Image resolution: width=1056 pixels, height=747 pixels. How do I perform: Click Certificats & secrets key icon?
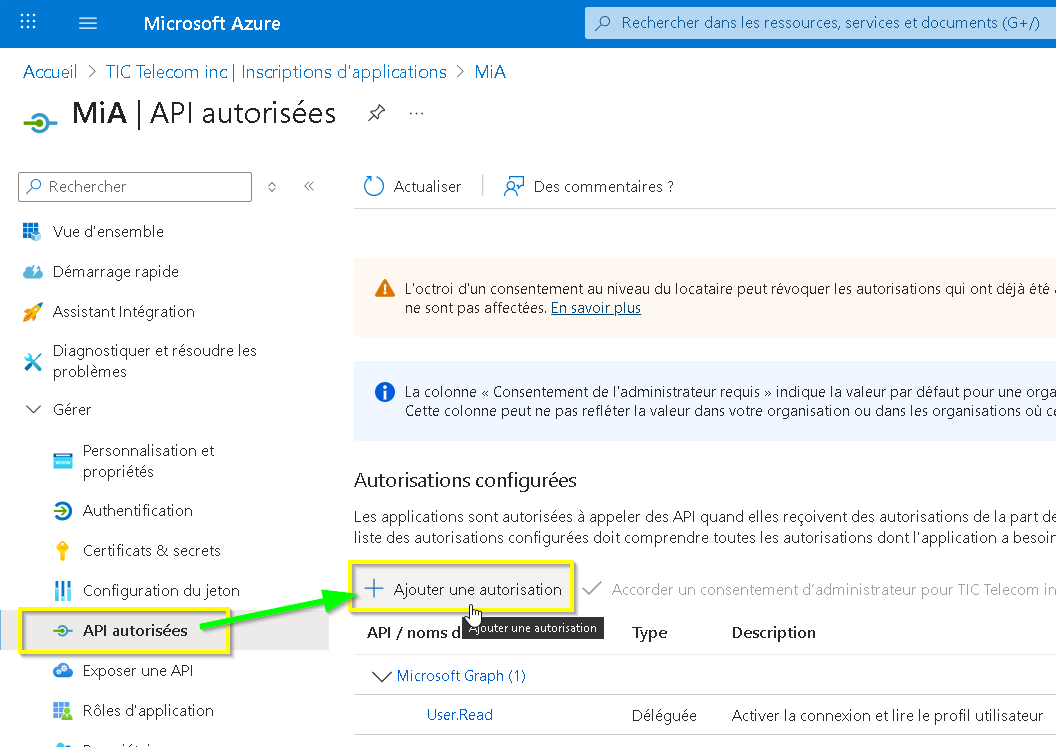coord(63,551)
